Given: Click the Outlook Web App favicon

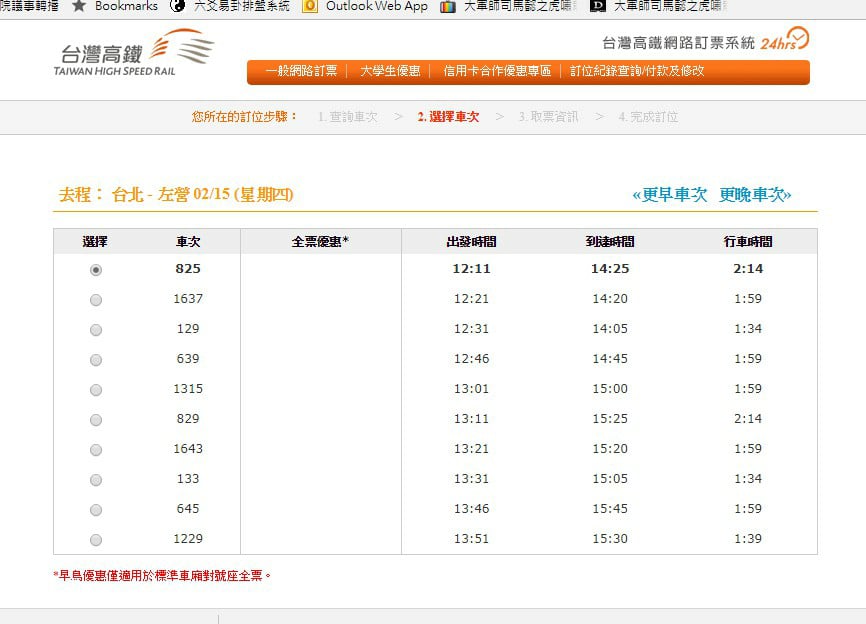Looking at the screenshot, I should point(310,6).
